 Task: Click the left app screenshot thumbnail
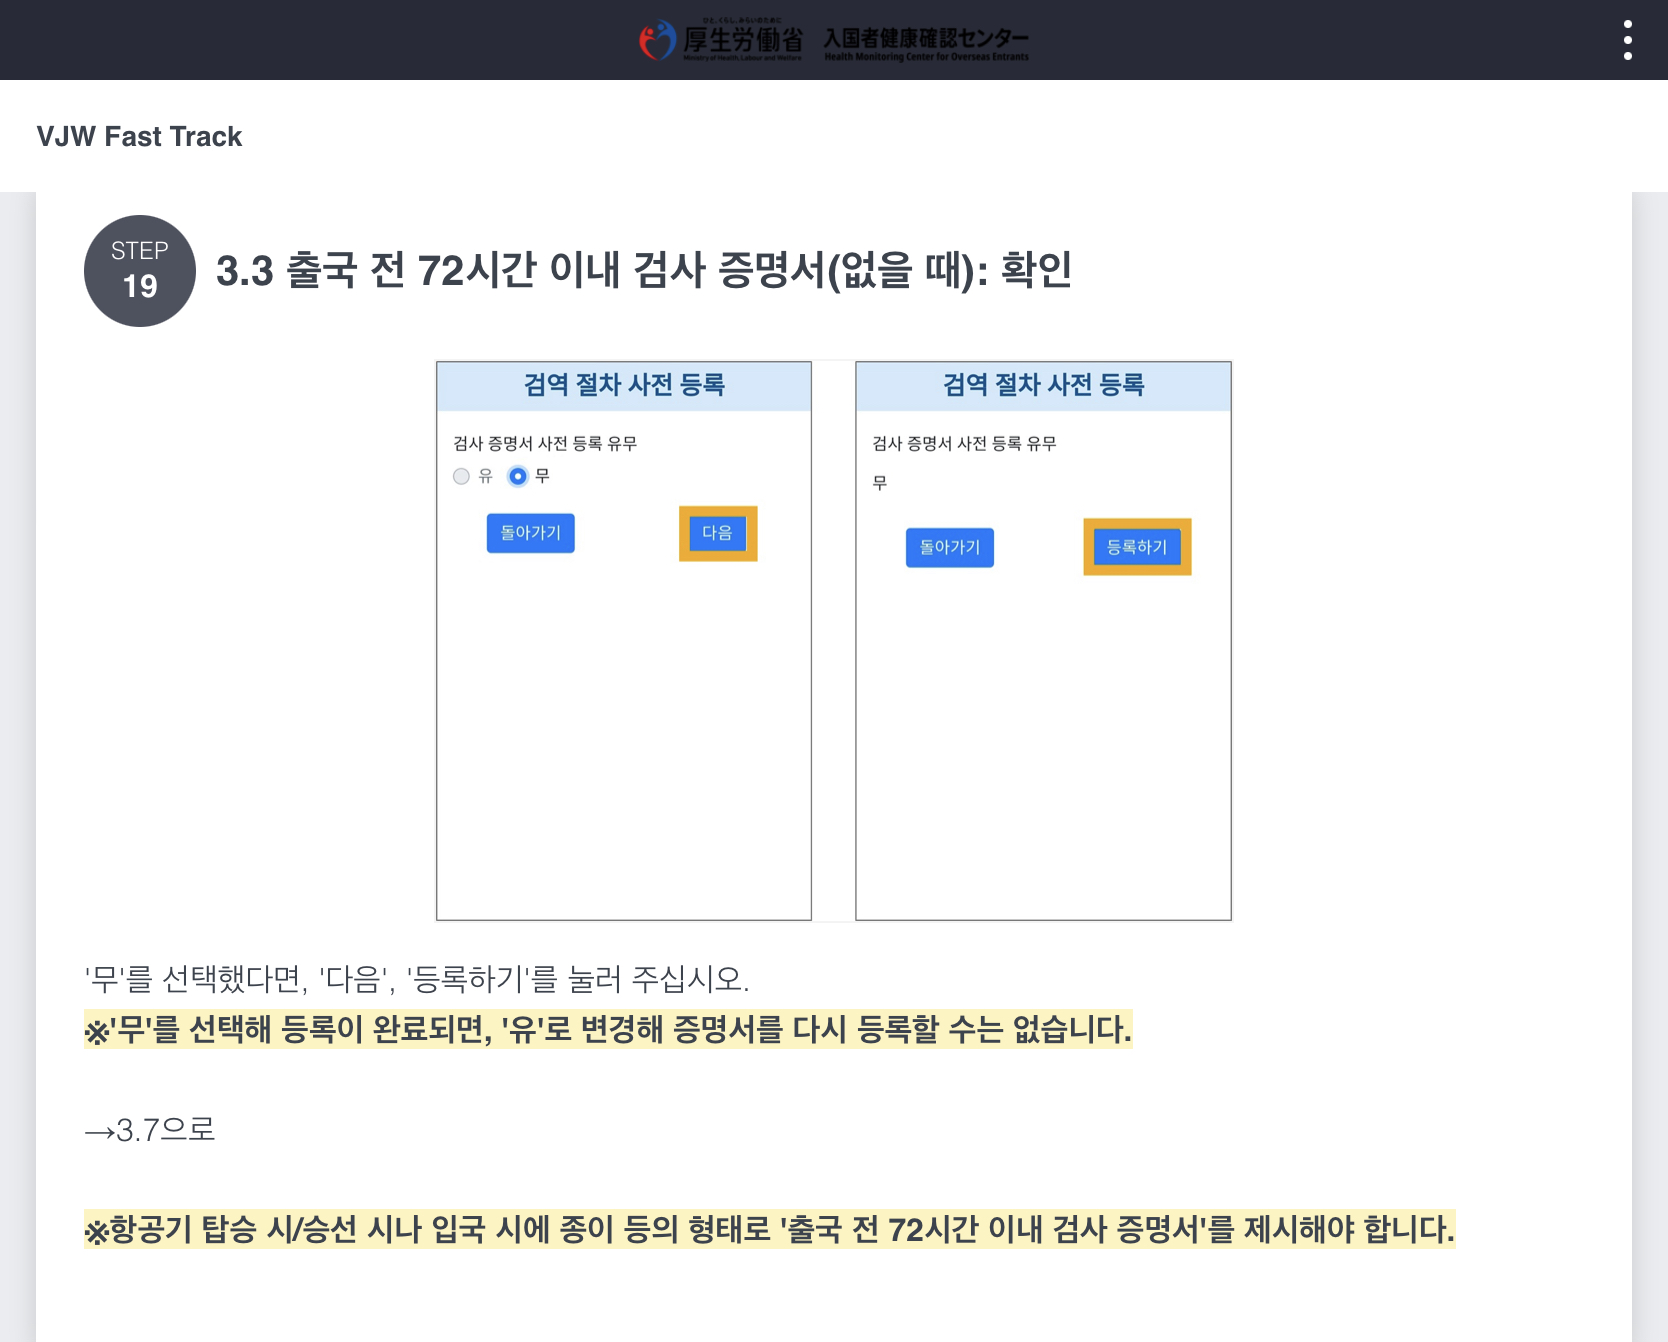[x=622, y=640]
